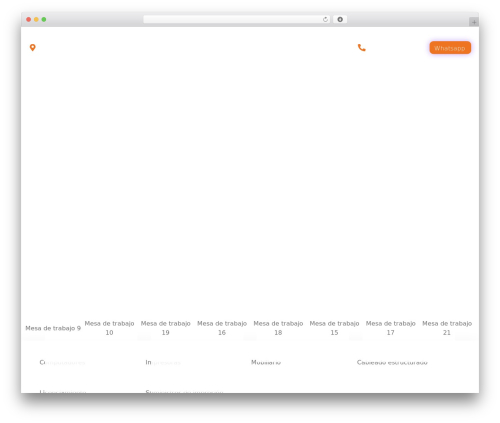This screenshot has width=500, height=423.
Task: Reload the page using the refresh icon
Action: click(x=325, y=20)
